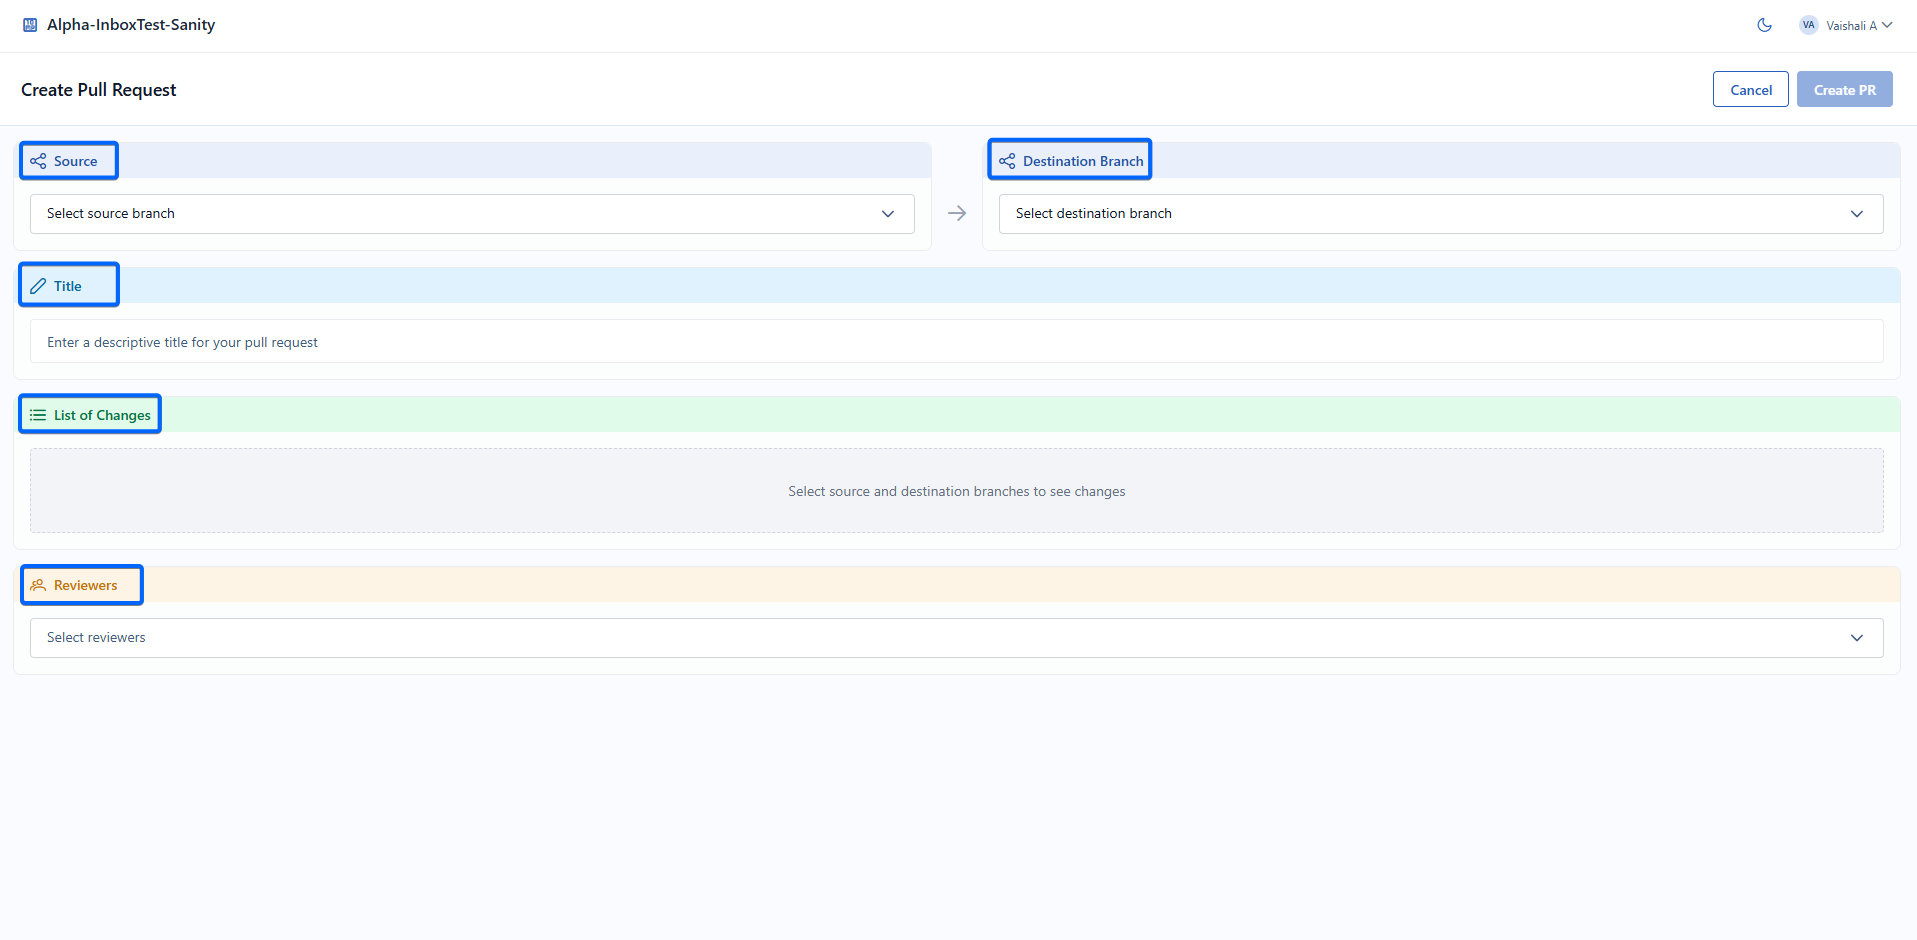Click the Alpha-InboxTest-Sanity project name
Viewport: 1917px width, 940px height.
(131, 25)
